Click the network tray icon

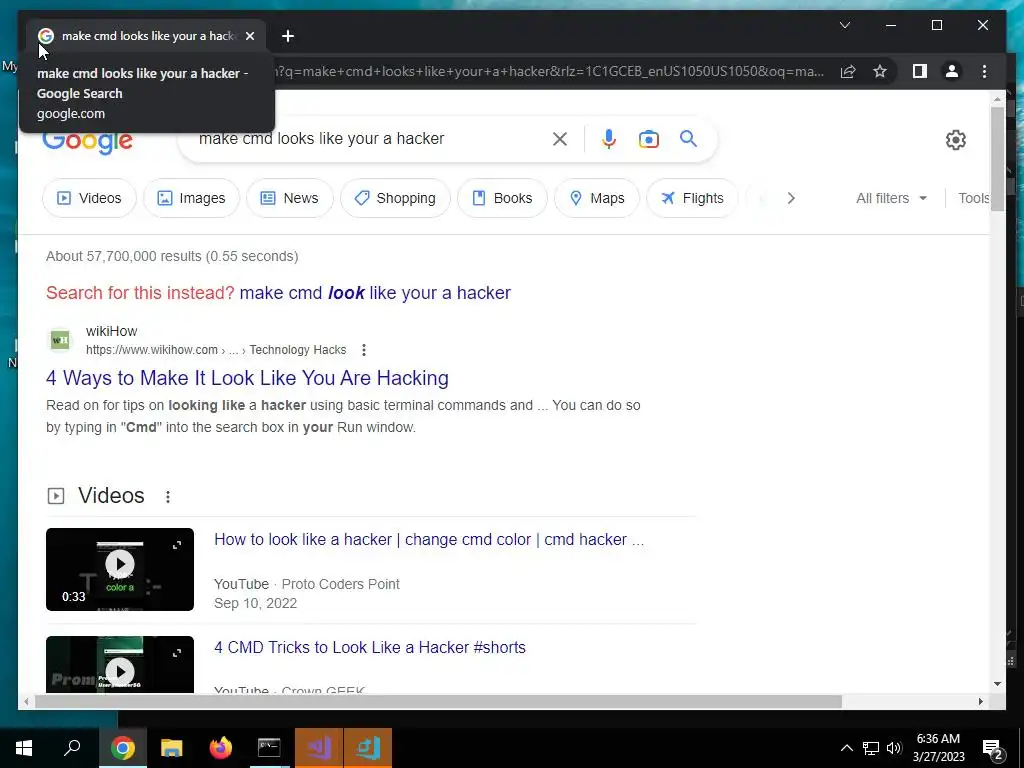pos(871,748)
